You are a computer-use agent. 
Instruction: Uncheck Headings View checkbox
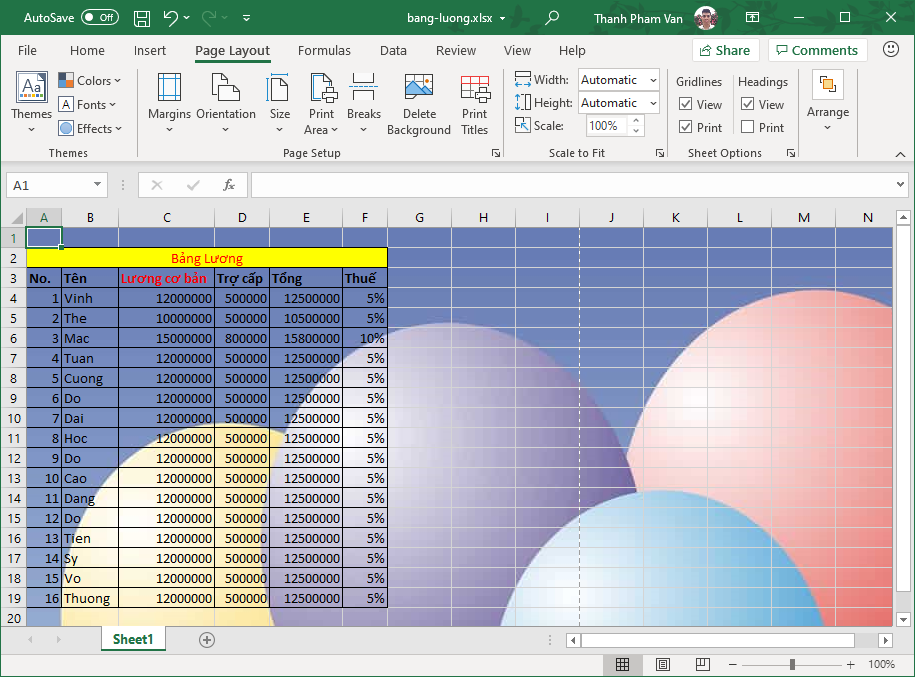pyautogui.click(x=748, y=104)
